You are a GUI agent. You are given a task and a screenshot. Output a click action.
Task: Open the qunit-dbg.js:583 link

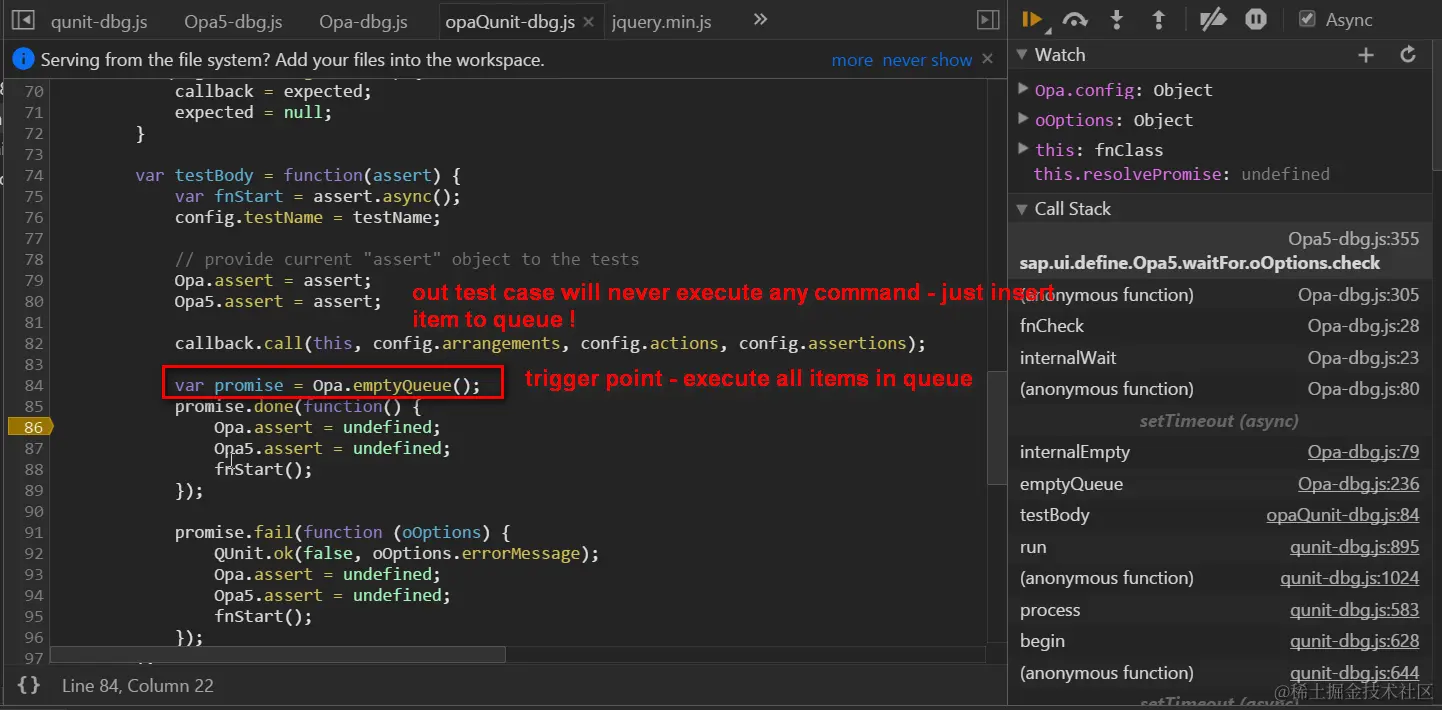[x=1355, y=610]
